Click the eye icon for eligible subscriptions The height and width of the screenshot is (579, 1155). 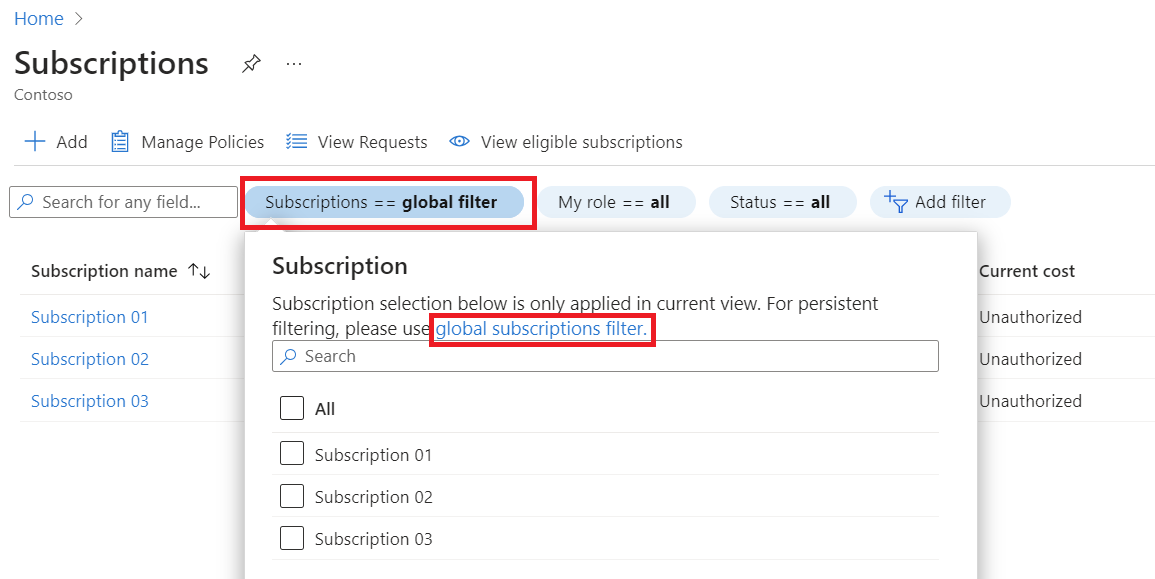point(459,142)
